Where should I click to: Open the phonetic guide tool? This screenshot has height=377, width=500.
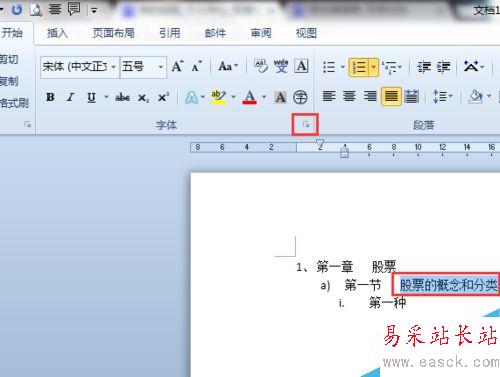281,66
